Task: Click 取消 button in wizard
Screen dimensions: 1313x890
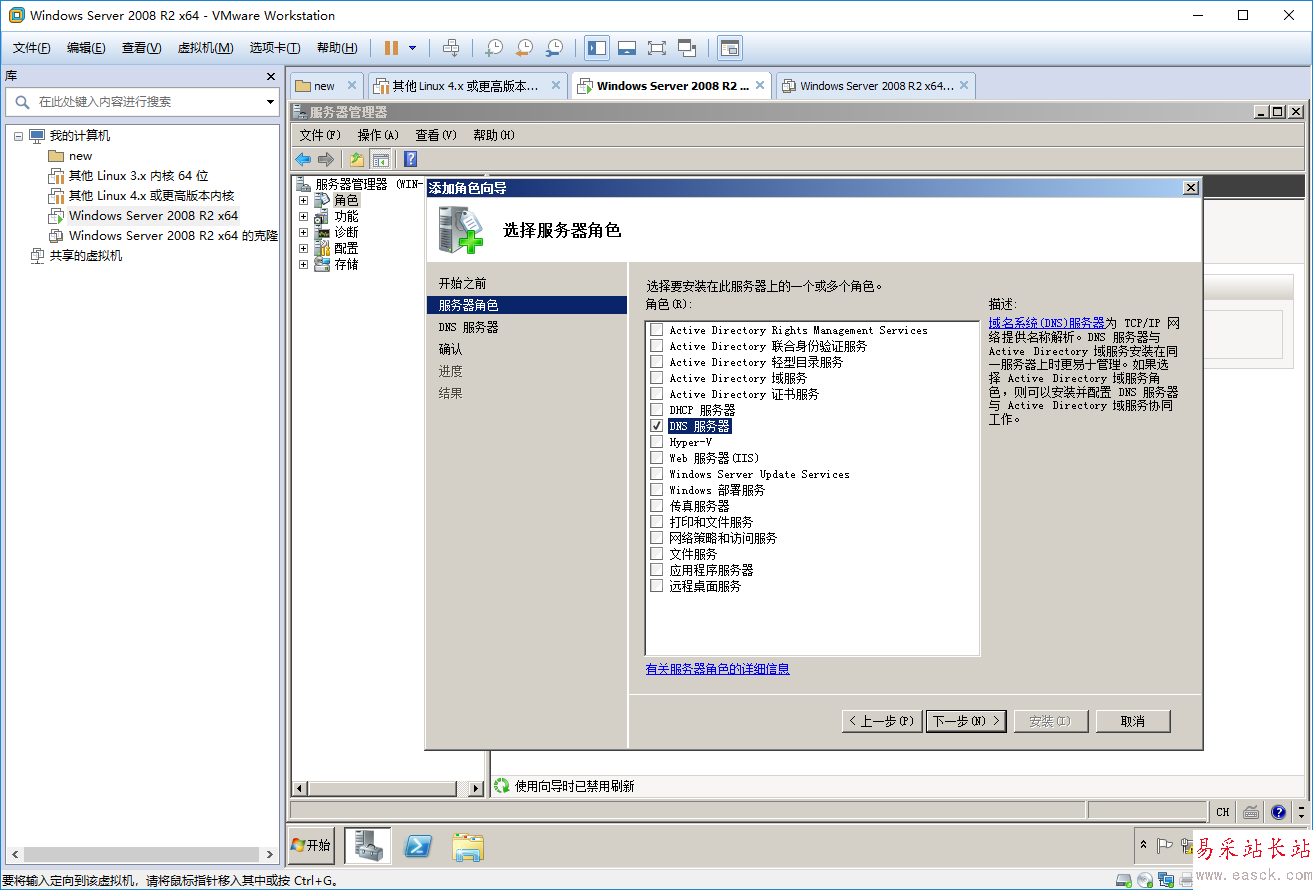Action: click(x=1133, y=721)
